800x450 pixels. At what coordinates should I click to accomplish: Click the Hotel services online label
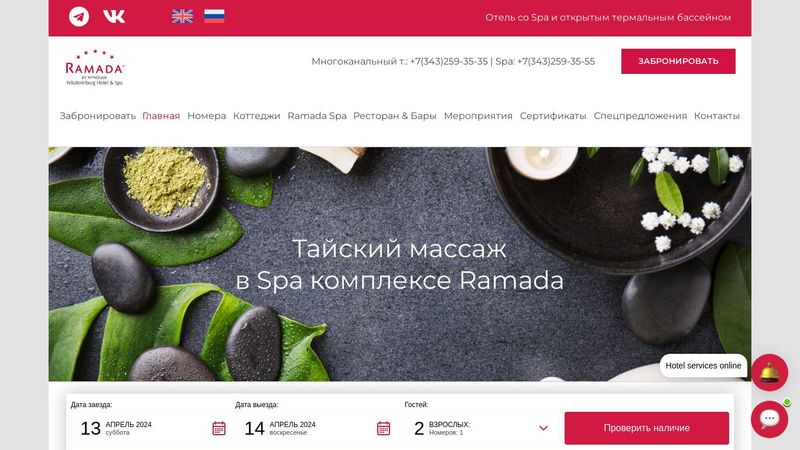pos(703,366)
